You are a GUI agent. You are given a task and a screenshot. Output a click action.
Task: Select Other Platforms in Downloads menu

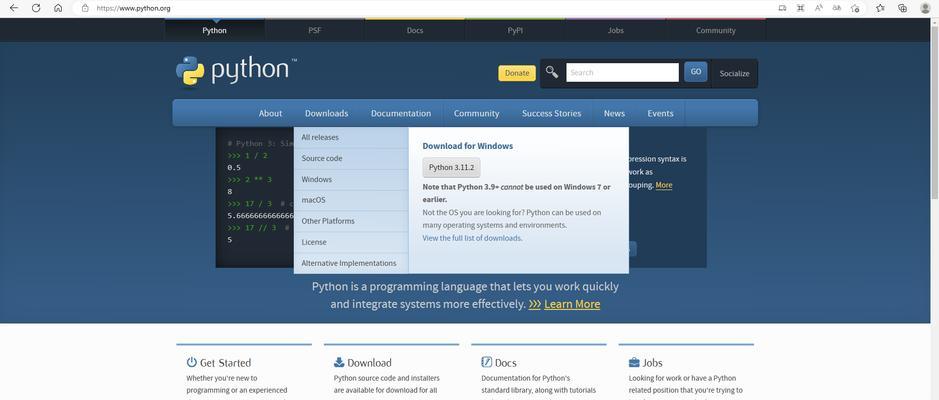[352, 221]
